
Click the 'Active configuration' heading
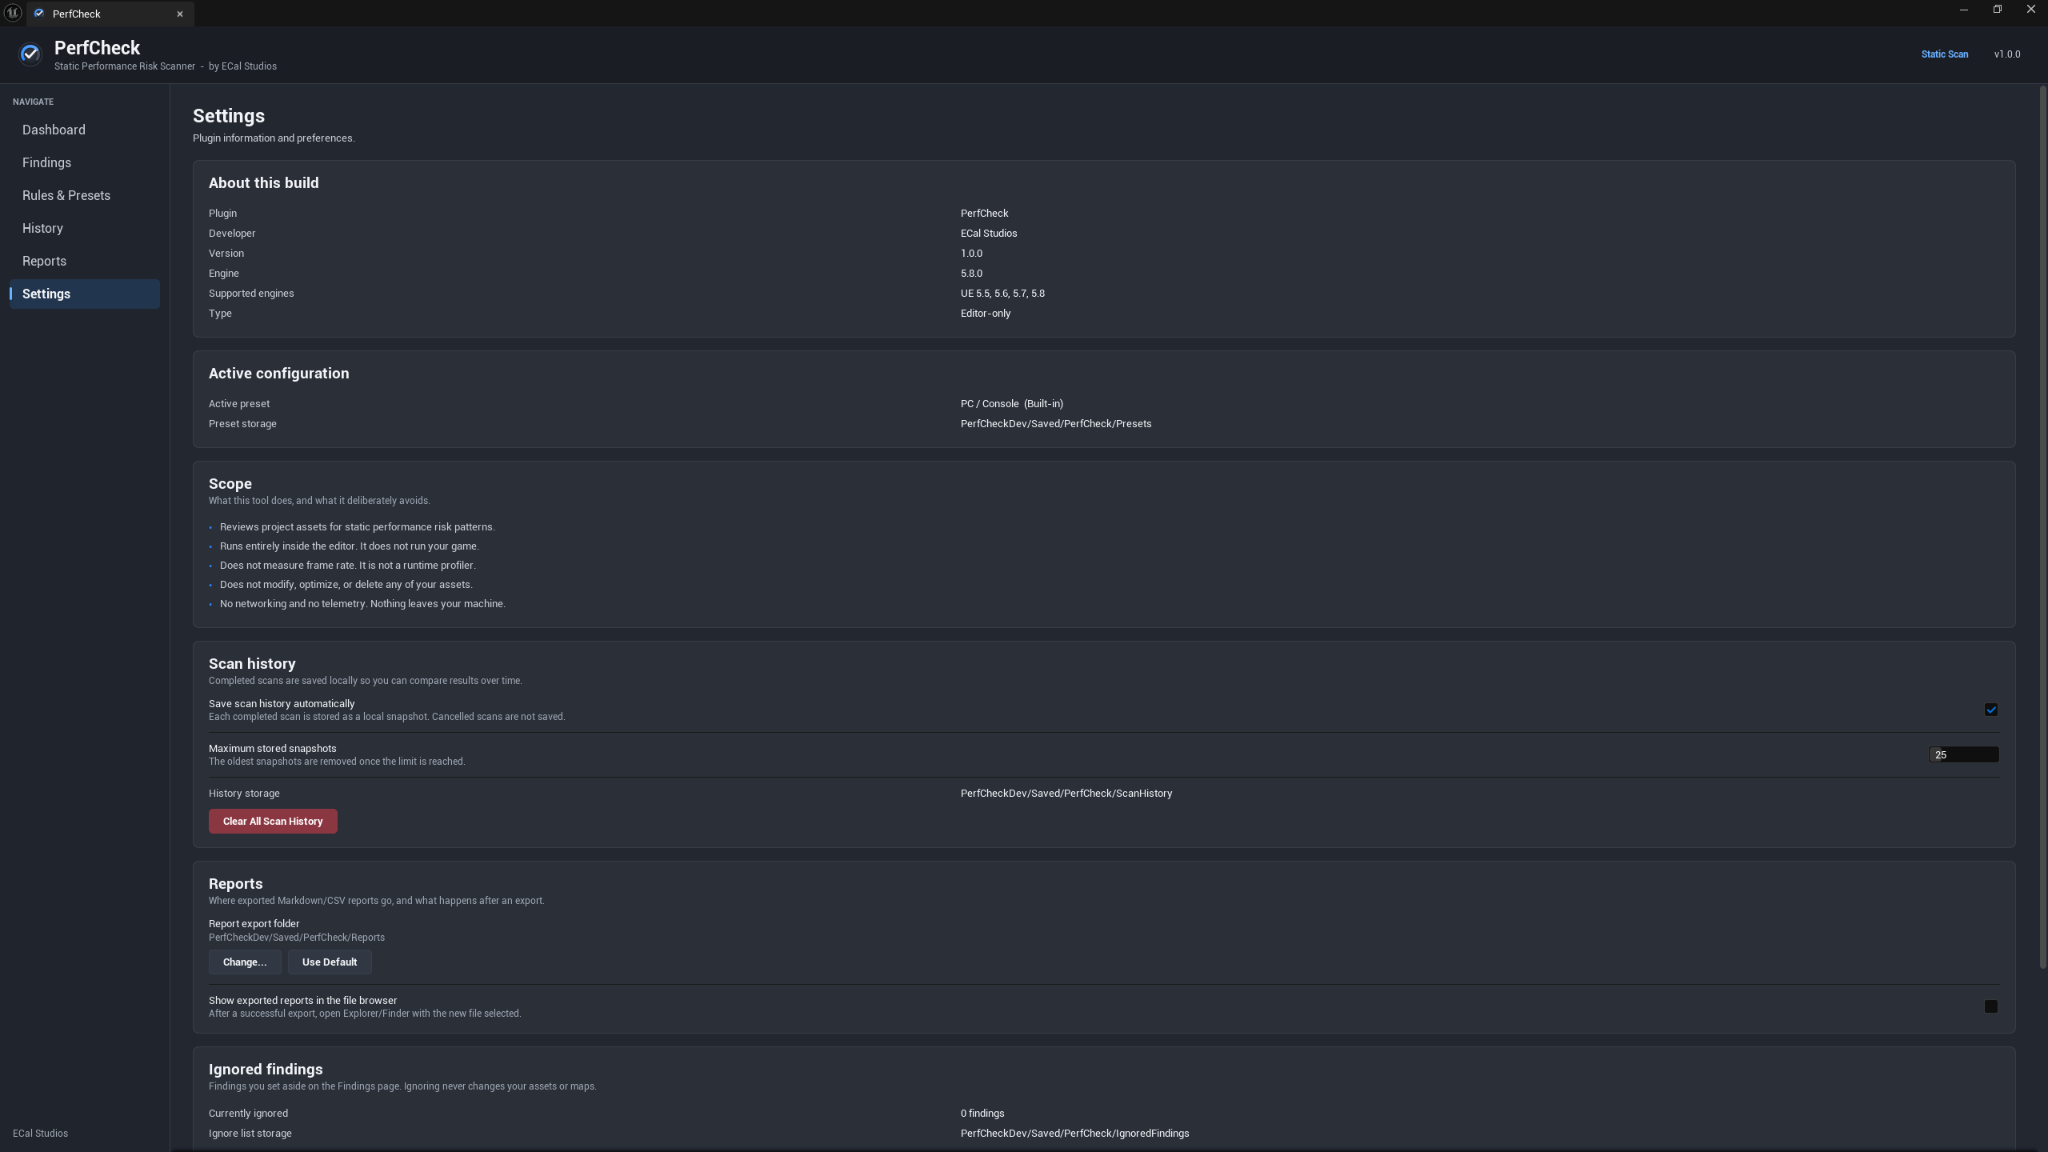point(279,374)
